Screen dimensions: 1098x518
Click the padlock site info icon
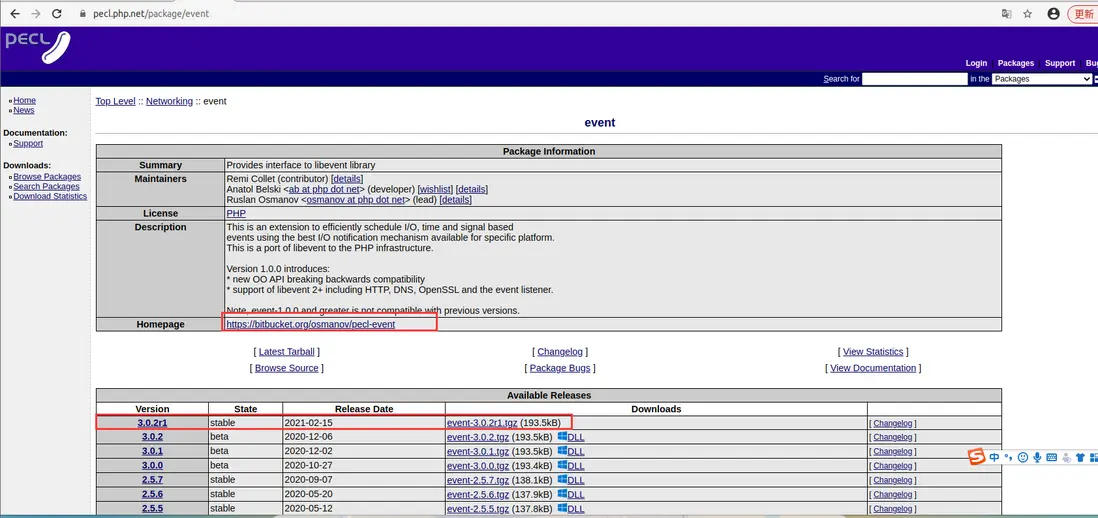tap(83, 13)
